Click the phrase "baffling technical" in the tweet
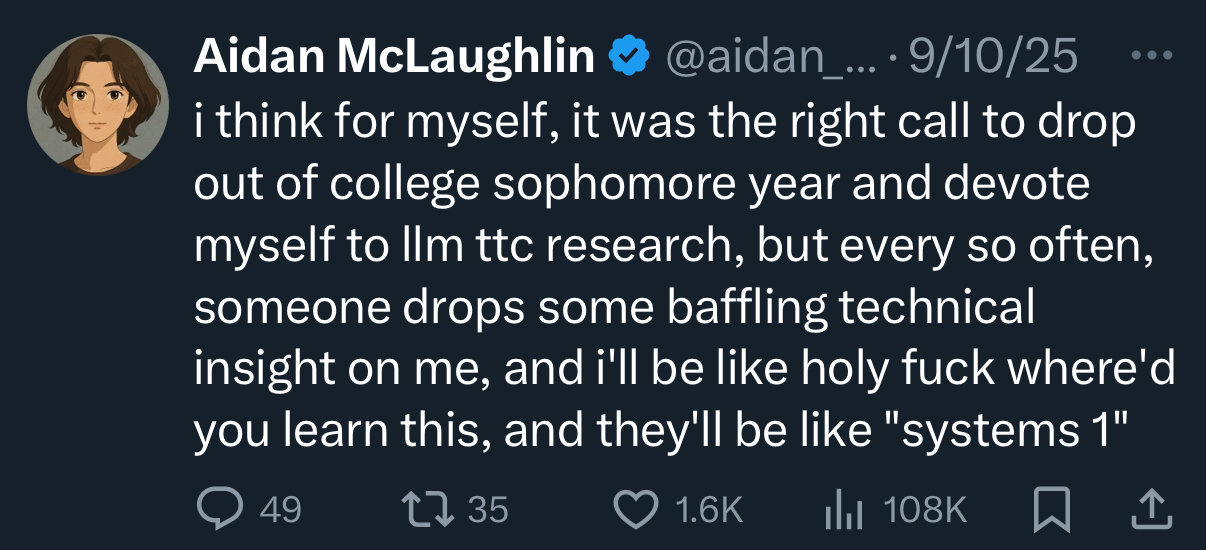1206x550 pixels. click(834, 308)
